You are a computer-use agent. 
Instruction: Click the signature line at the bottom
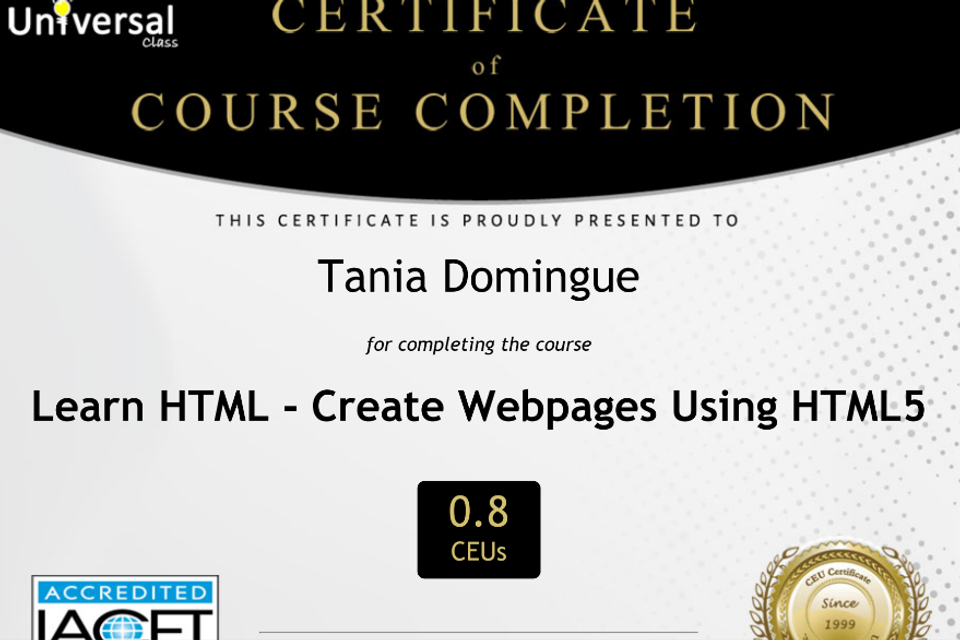point(478,632)
